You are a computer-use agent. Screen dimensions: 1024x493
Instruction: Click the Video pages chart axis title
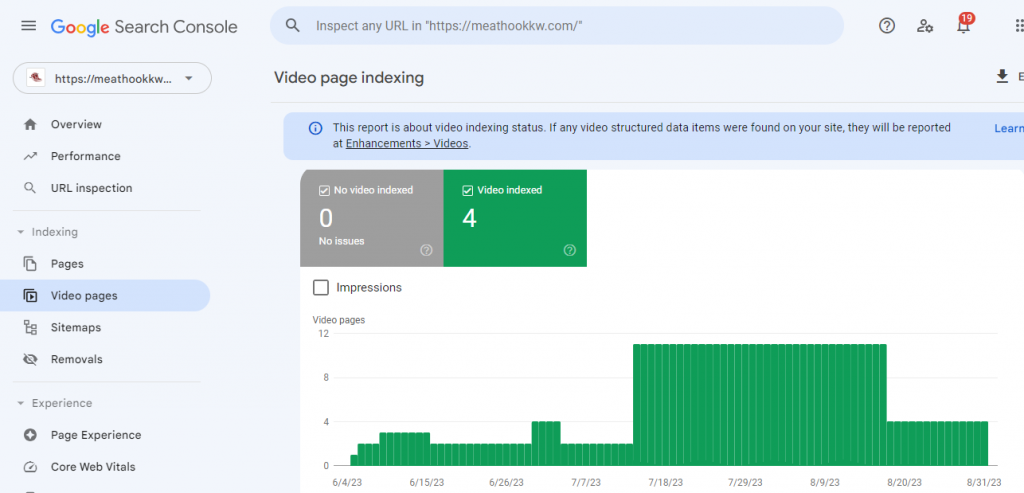click(x=339, y=320)
